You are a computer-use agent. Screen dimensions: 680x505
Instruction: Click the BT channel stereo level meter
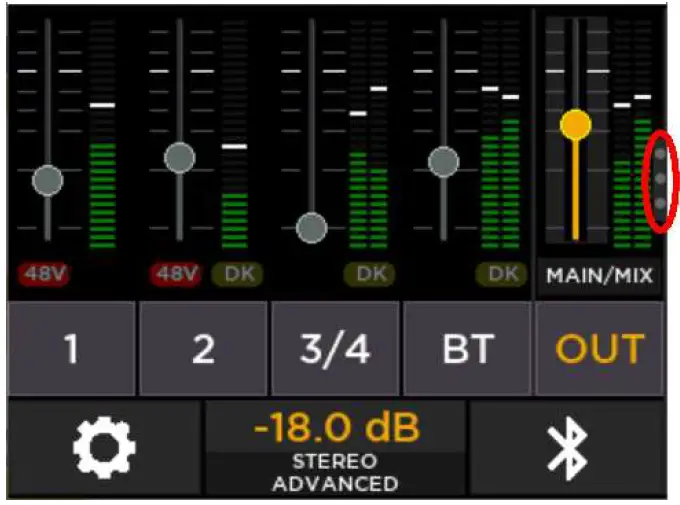pyautogui.click(x=500, y=134)
